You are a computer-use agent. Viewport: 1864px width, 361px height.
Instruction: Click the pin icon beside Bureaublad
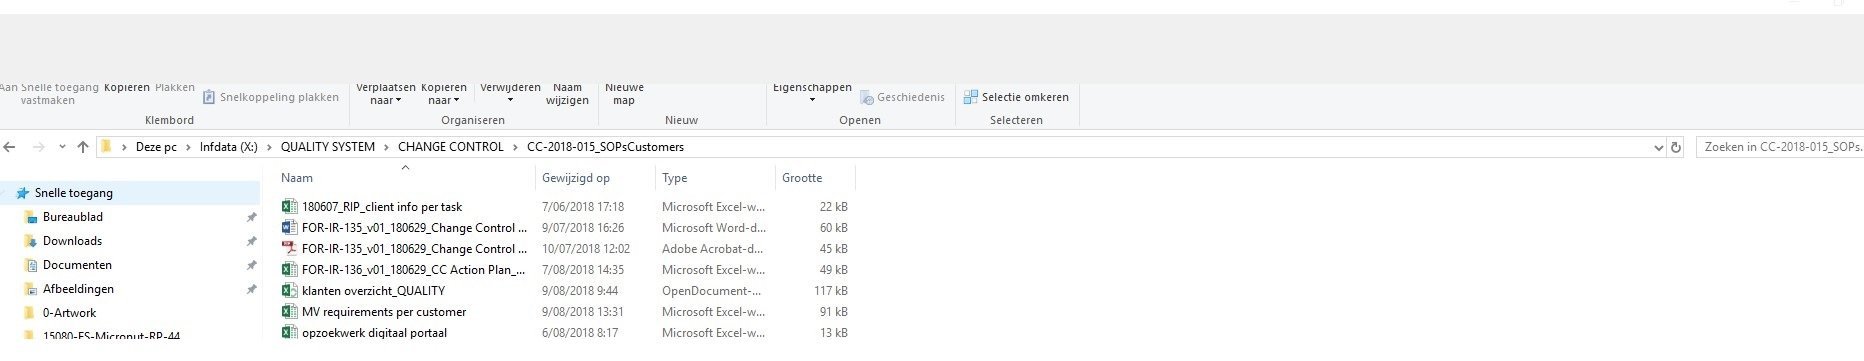click(251, 217)
